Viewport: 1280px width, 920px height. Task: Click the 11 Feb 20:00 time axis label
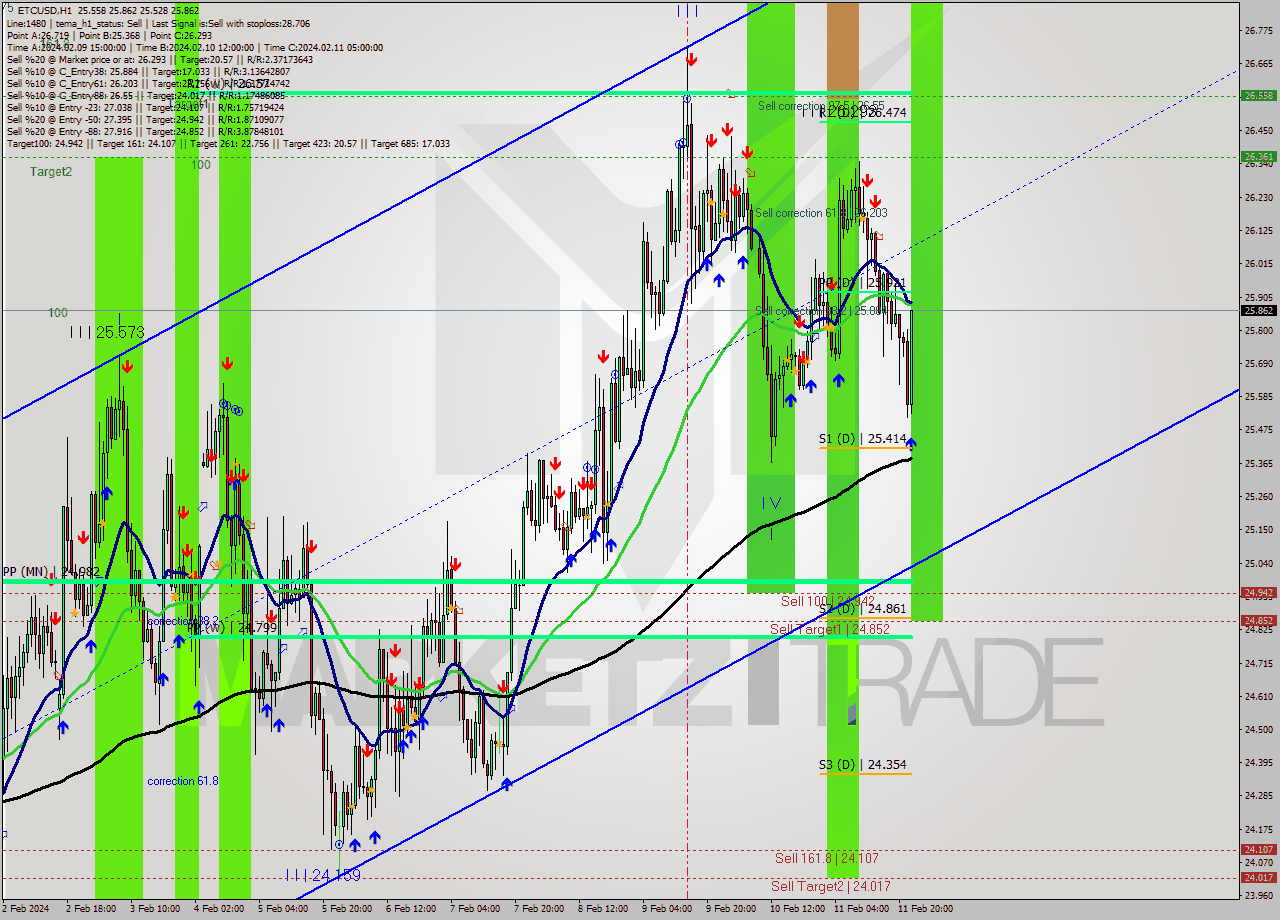[x=925, y=909]
